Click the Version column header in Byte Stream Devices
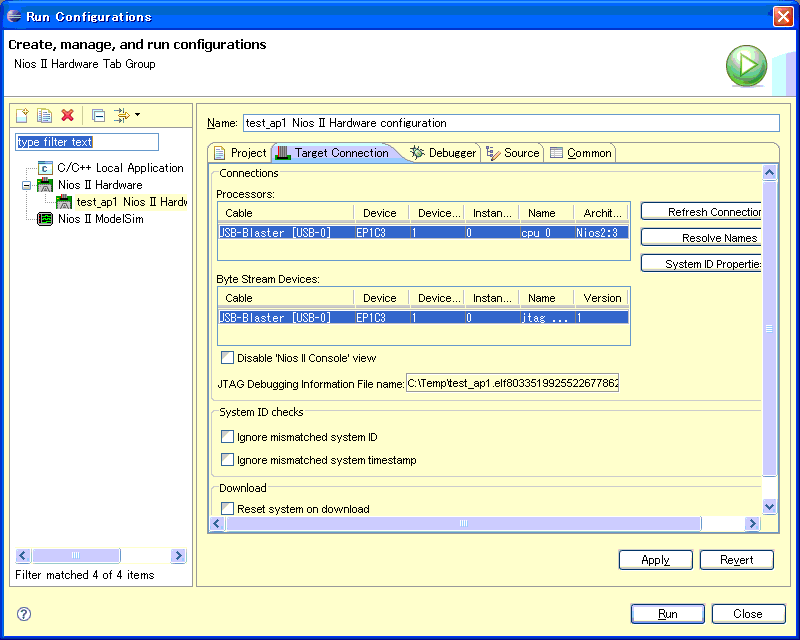Screen dimensions: 800x640 tap(602, 298)
